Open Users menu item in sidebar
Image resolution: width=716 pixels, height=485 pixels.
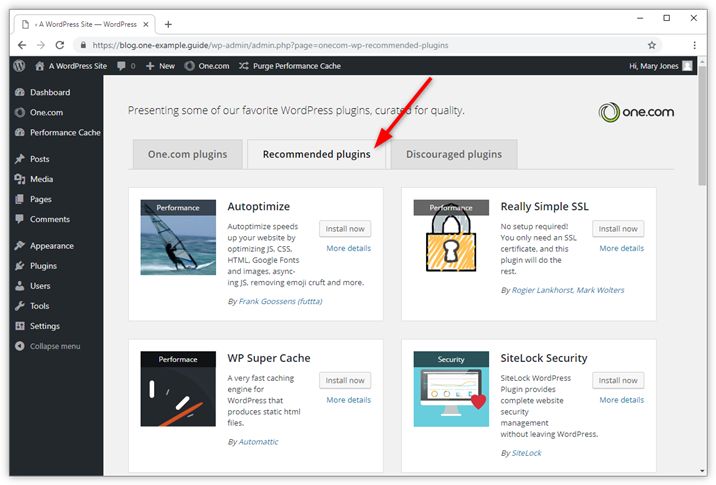pos(40,286)
